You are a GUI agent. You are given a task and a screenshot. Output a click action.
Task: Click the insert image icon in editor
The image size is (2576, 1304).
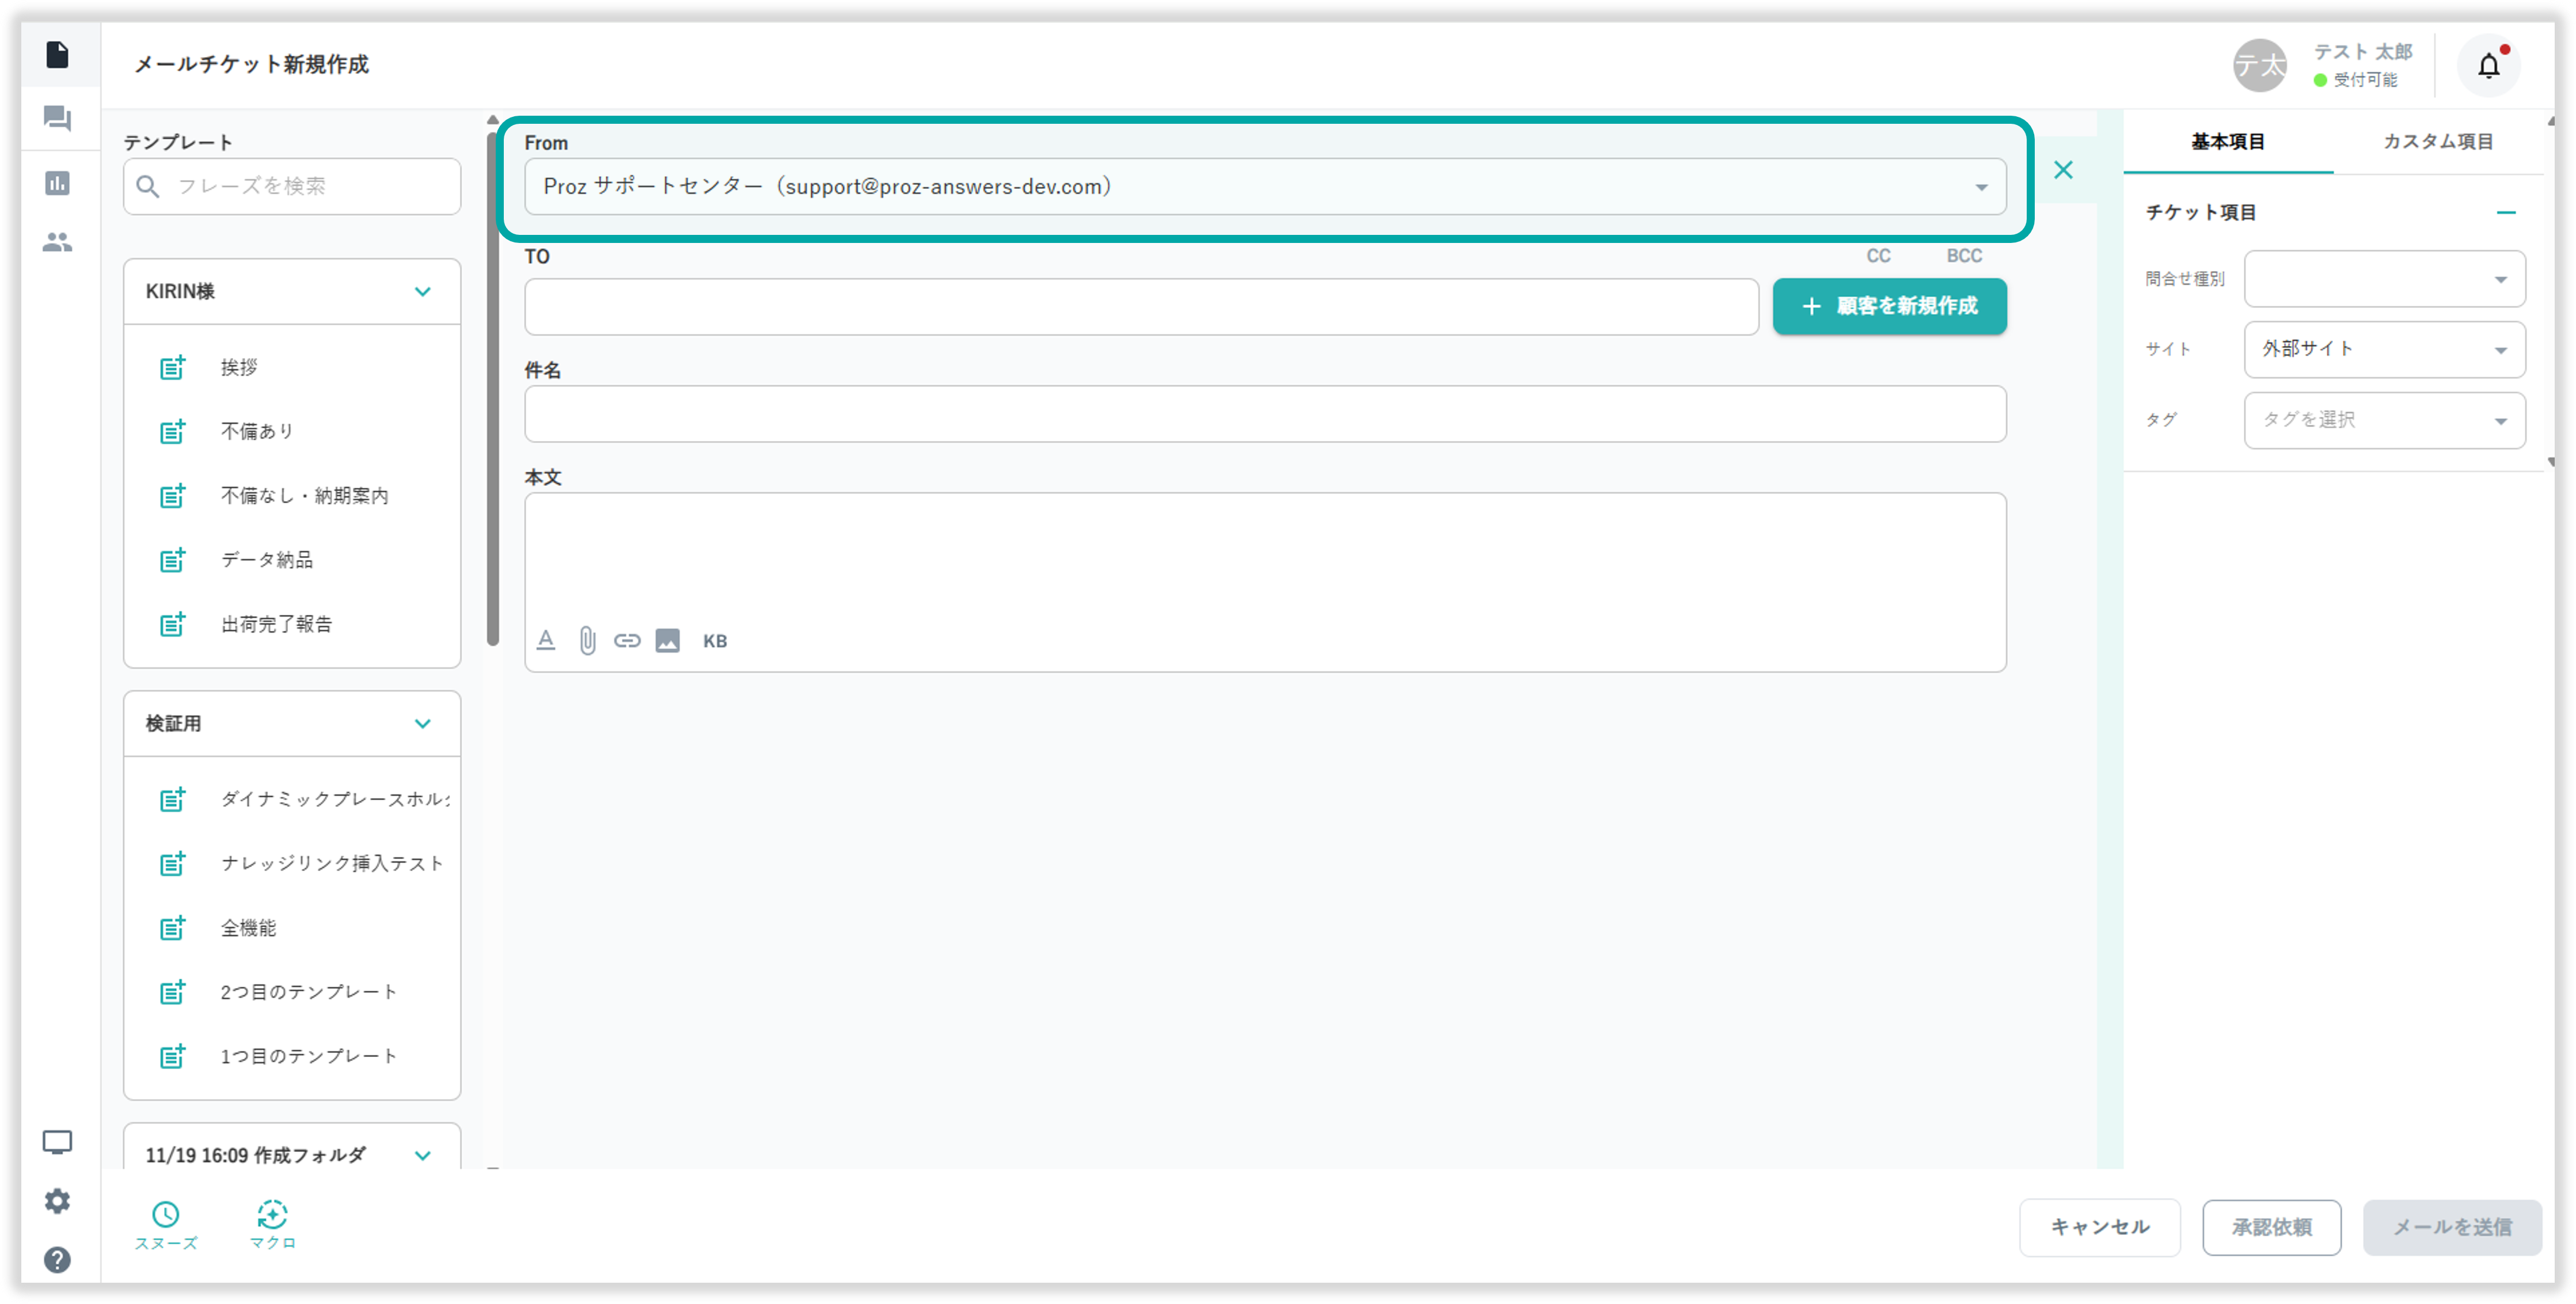coord(667,641)
